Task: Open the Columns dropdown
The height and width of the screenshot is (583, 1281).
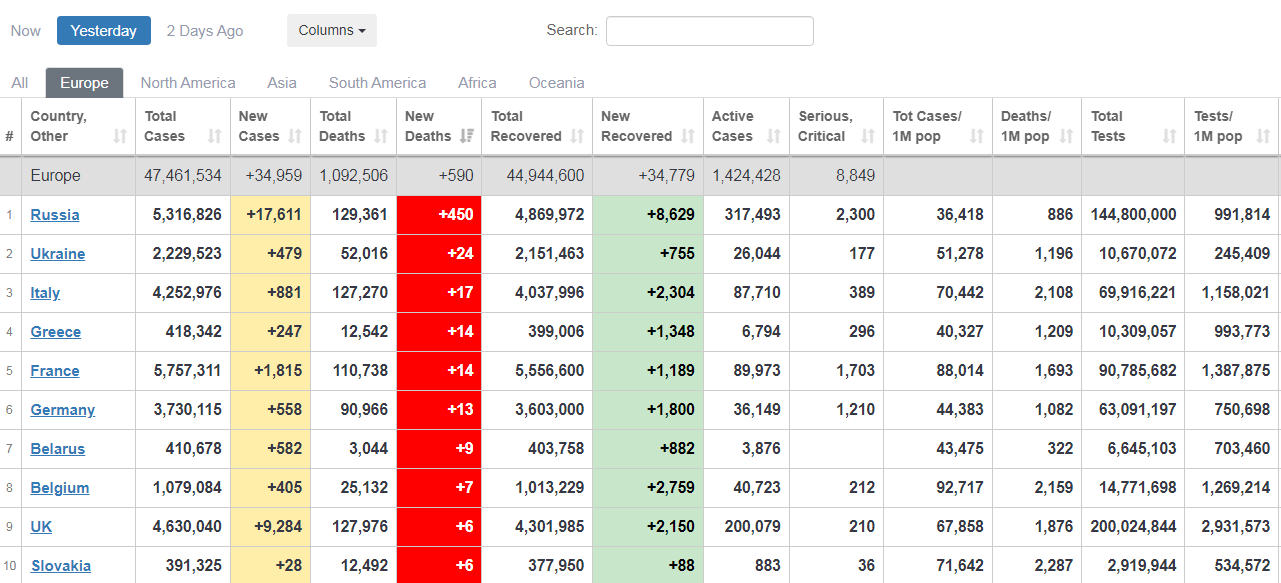Action: tap(331, 31)
